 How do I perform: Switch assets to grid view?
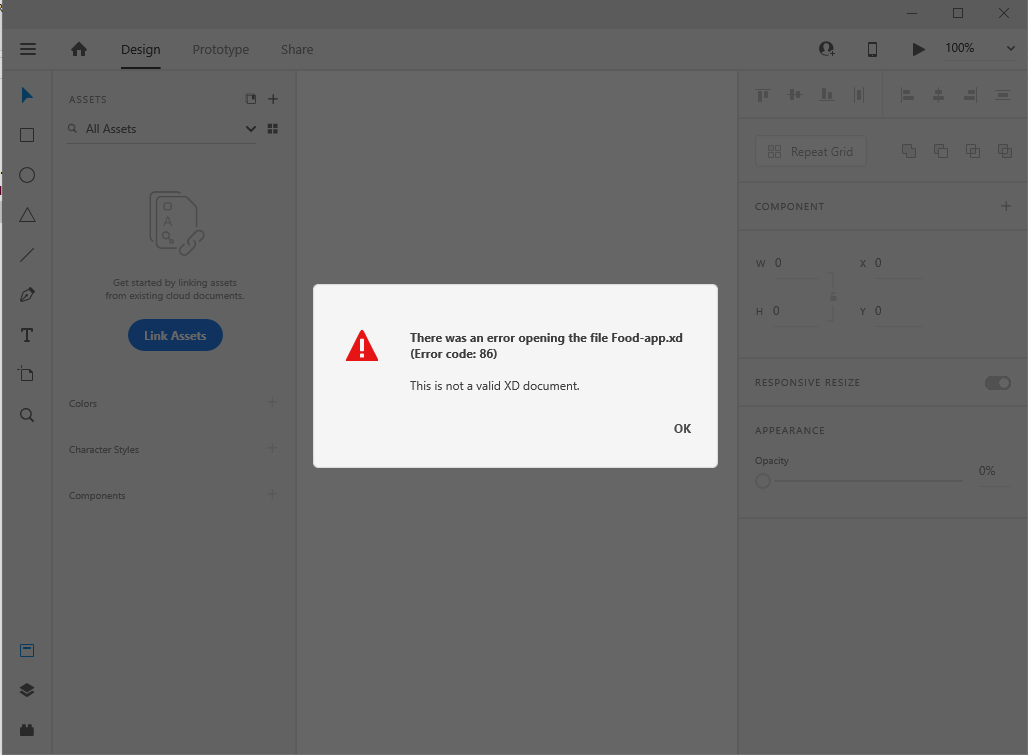tap(273, 128)
